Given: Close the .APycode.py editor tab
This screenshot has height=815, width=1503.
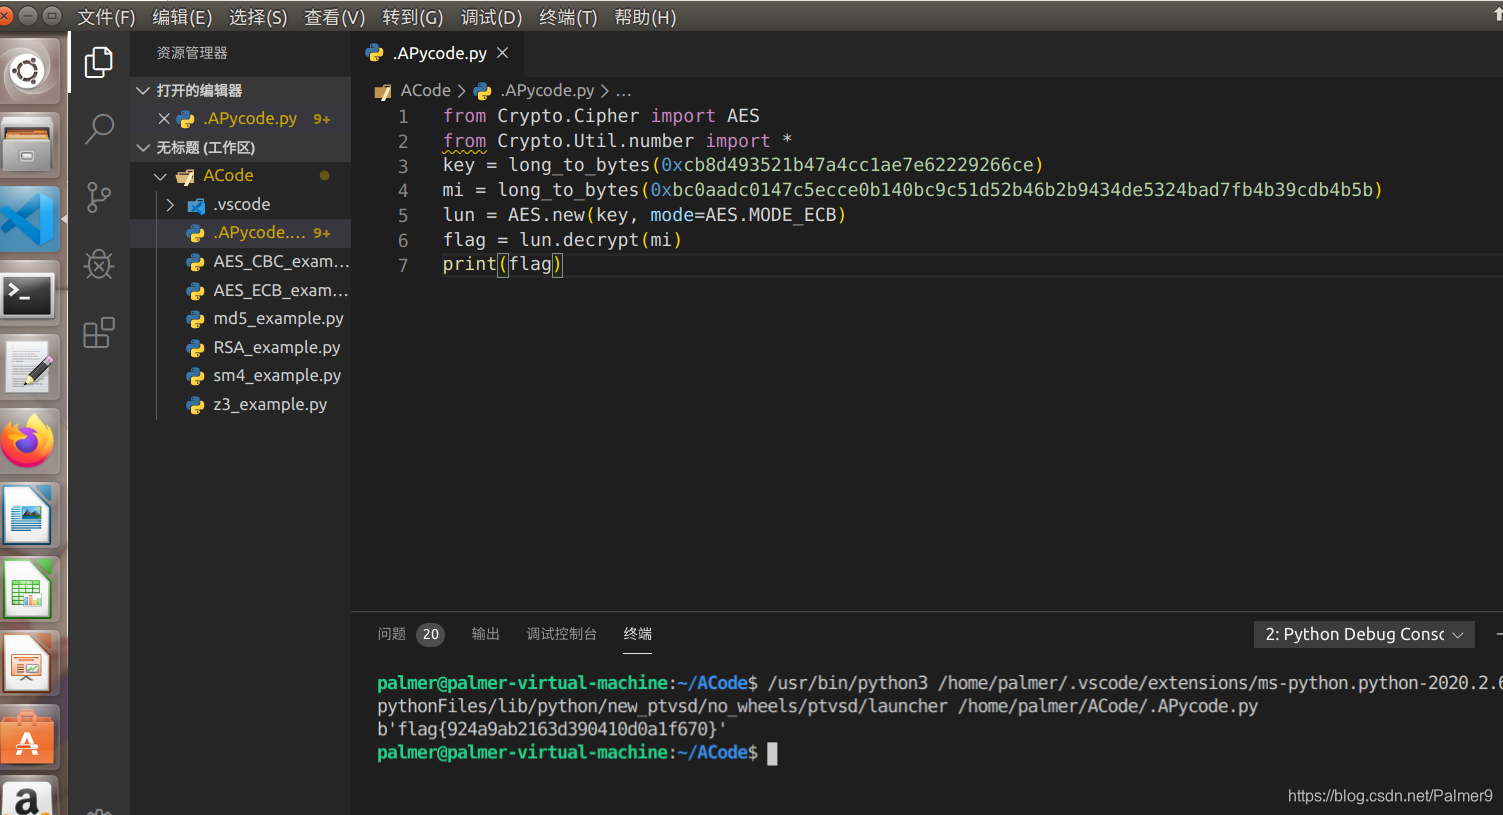Looking at the screenshot, I should click(x=503, y=53).
